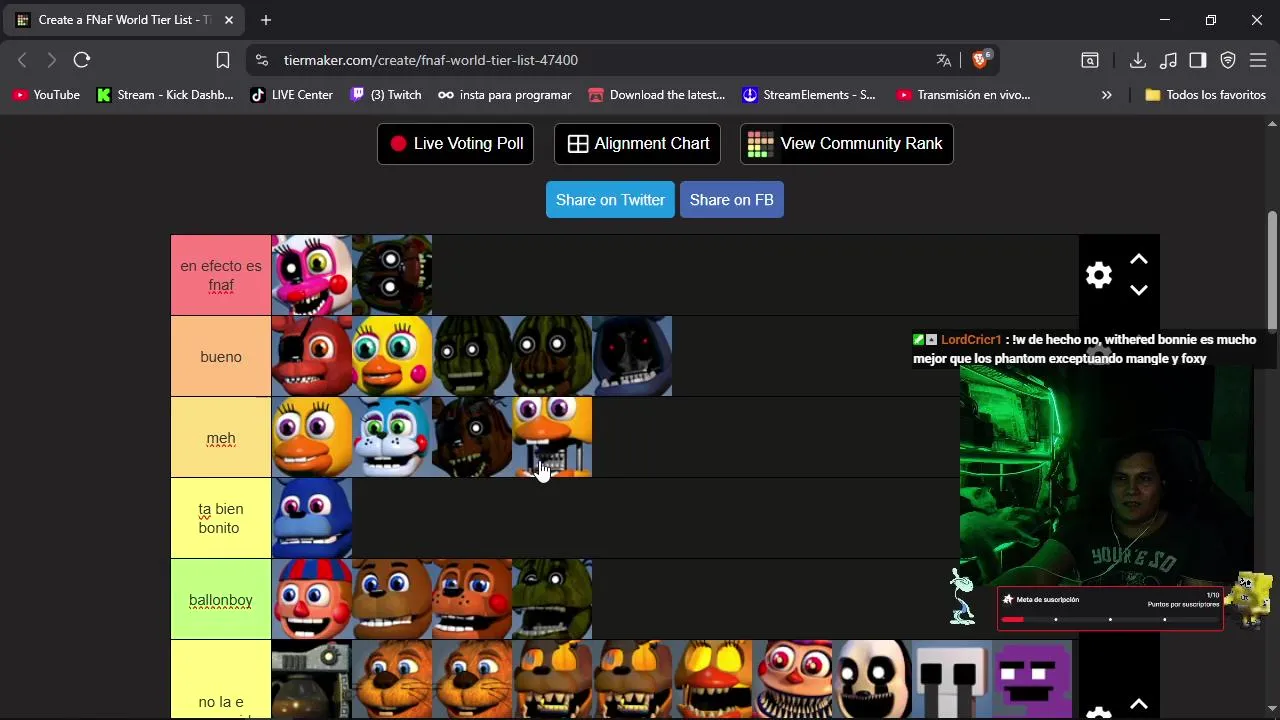Edit the 'ta bien bonito' tier label
The height and width of the screenshot is (720, 1280).
coord(221,518)
